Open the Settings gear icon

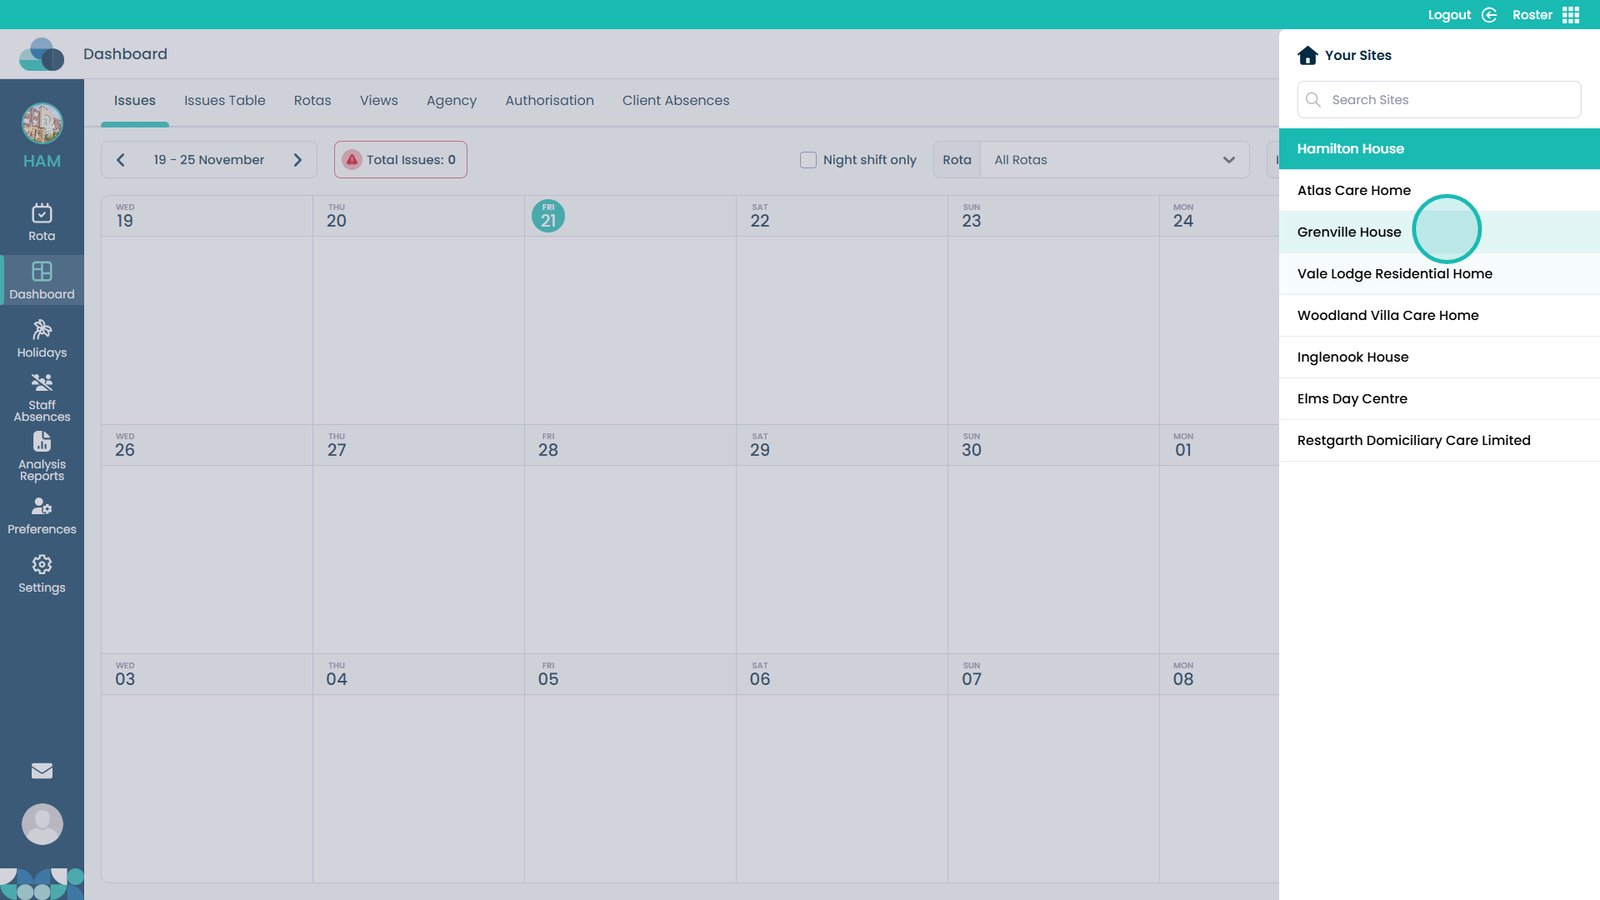tap(42, 565)
